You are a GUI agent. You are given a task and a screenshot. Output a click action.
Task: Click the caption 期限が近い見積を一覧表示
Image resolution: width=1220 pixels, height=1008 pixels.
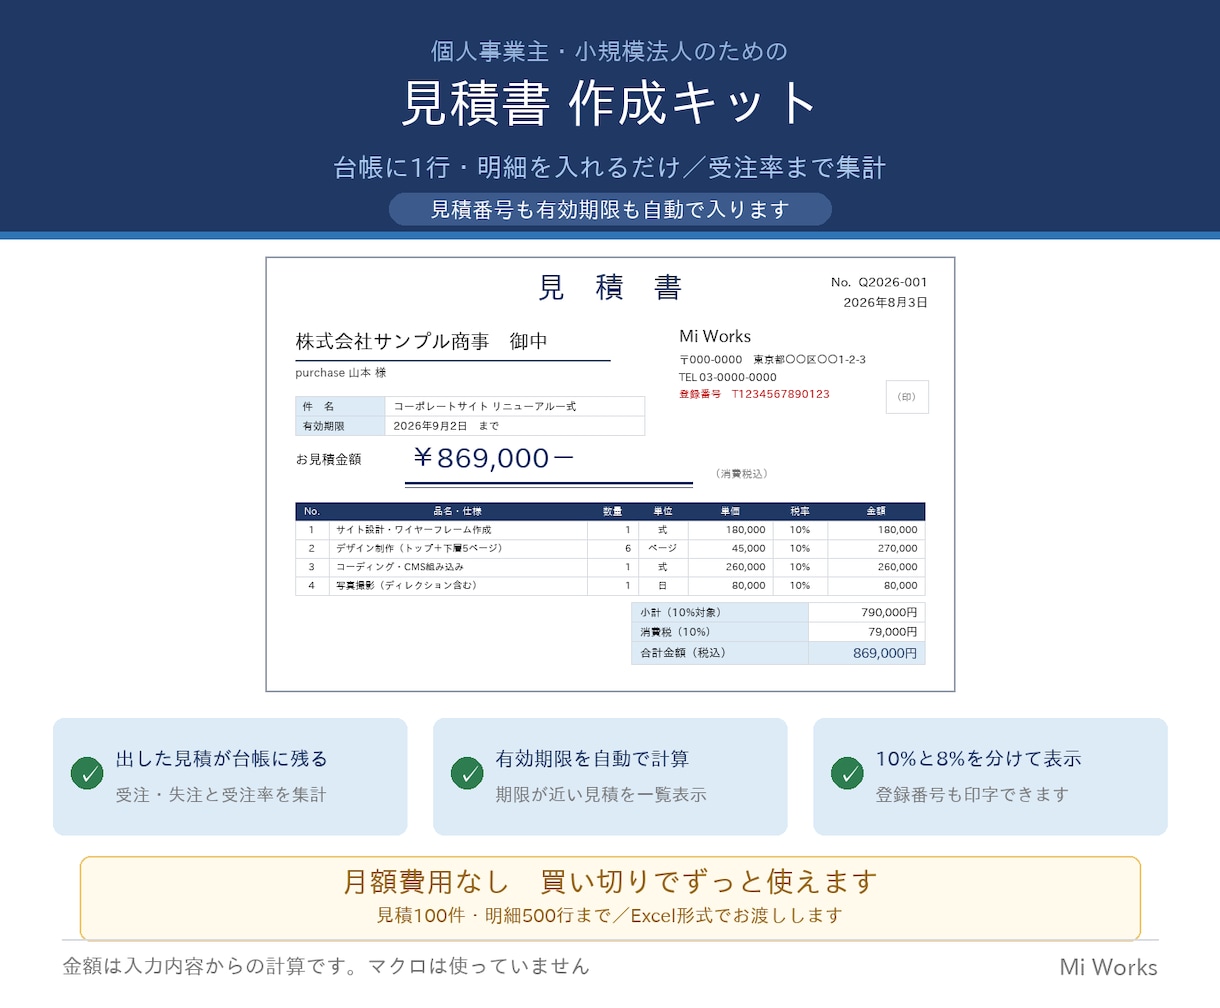click(x=601, y=795)
